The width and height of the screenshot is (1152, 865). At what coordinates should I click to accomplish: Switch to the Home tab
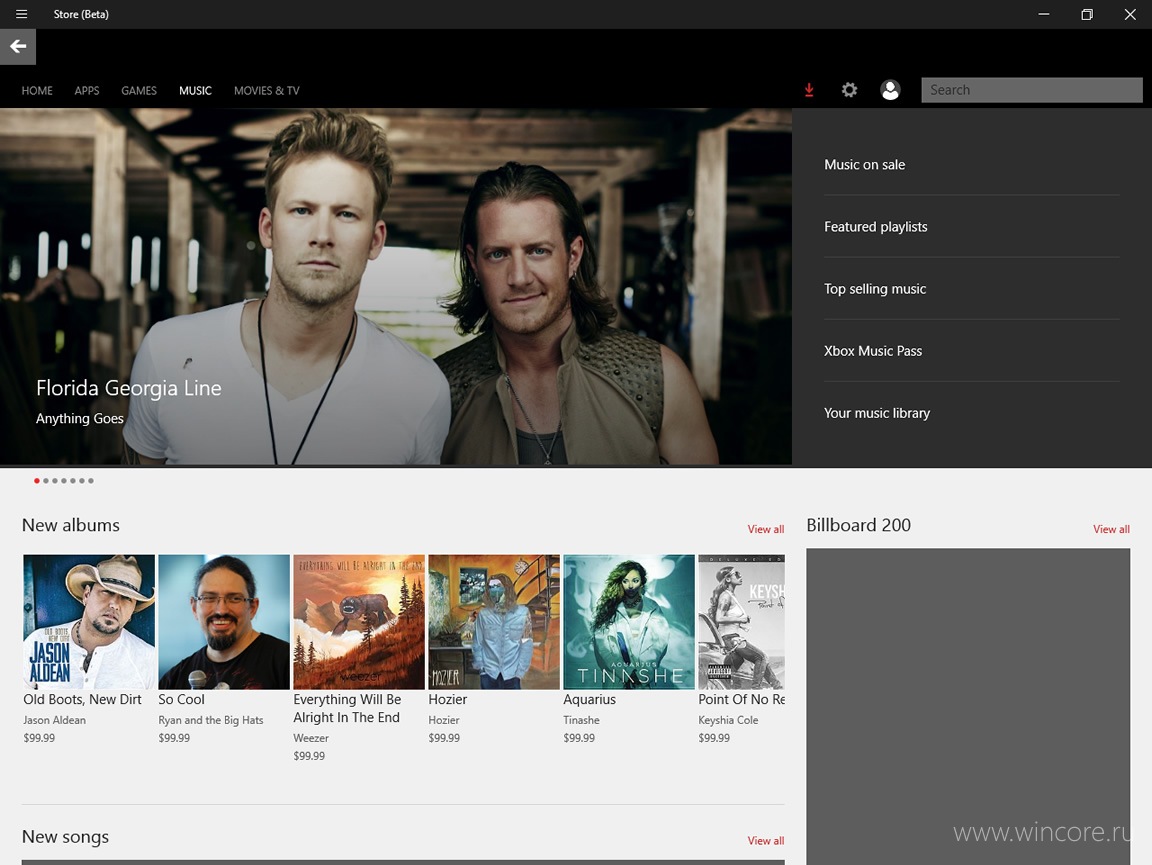click(x=37, y=90)
